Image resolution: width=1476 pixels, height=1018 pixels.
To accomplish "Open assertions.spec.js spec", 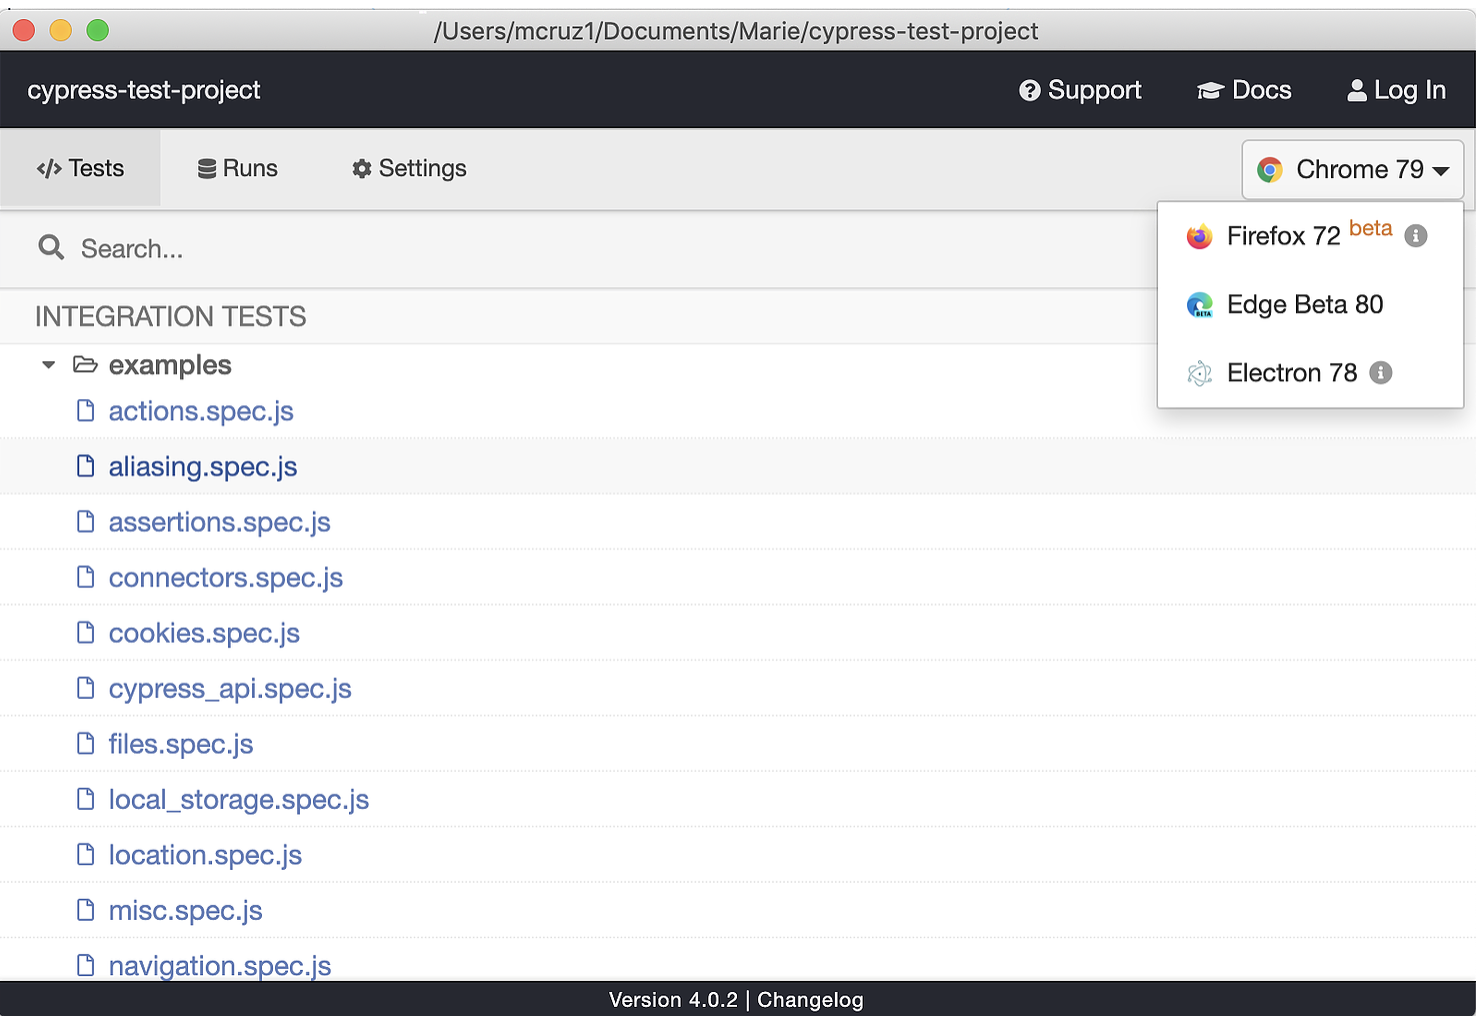I will click(x=219, y=523).
